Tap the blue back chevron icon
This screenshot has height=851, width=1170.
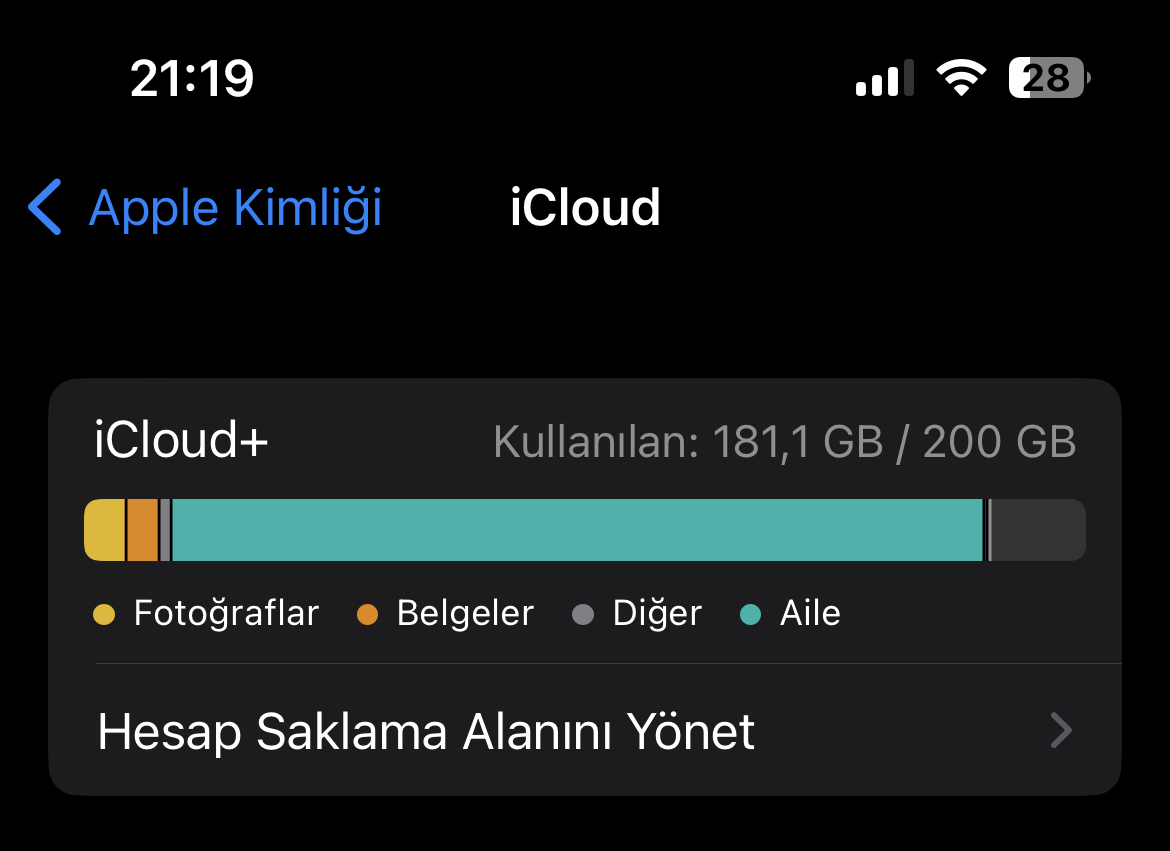click(x=45, y=207)
